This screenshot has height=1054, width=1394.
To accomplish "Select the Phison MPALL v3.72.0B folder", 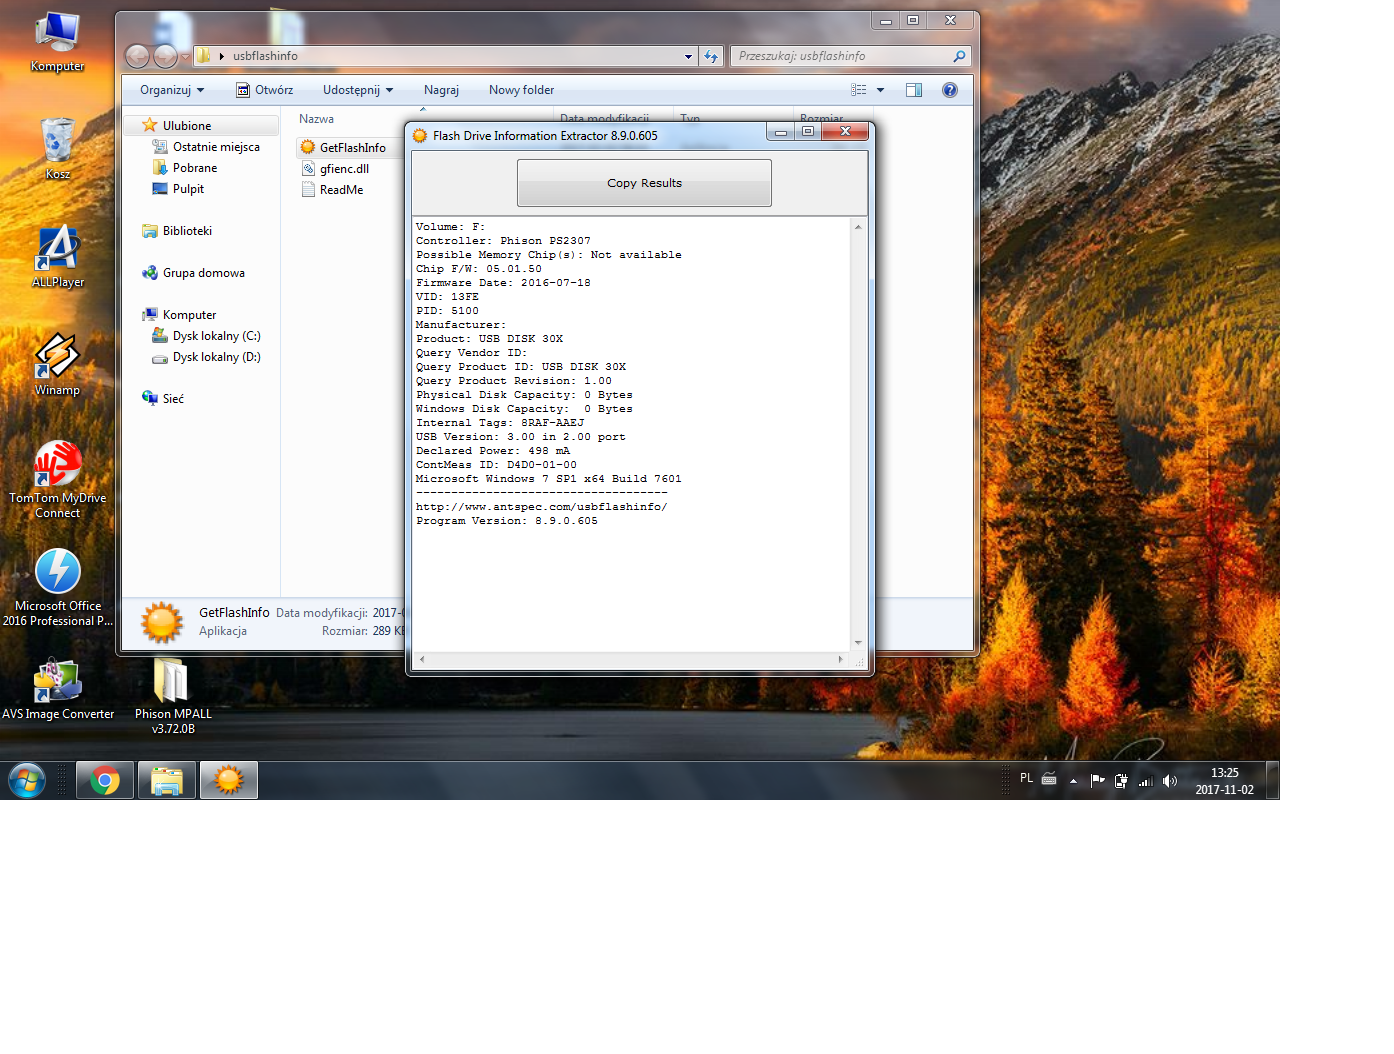I will click(x=173, y=696).
